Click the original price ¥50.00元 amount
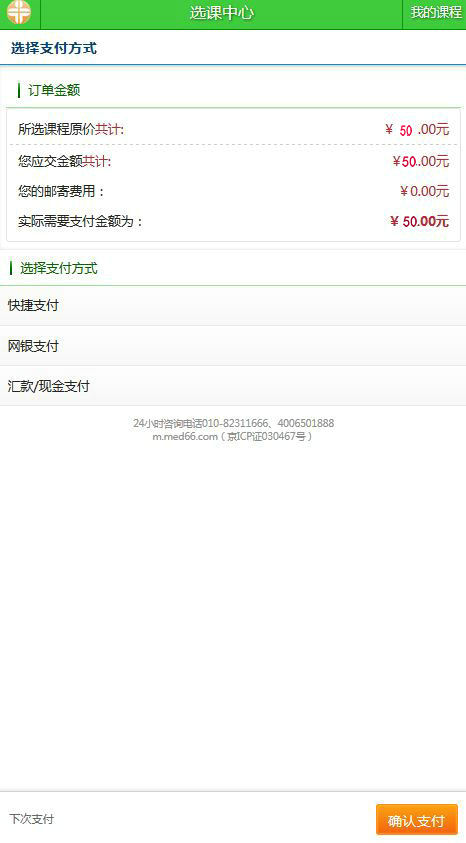Image resolution: width=466 pixels, height=843 pixels. pyautogui.click(x=417, y=130)
